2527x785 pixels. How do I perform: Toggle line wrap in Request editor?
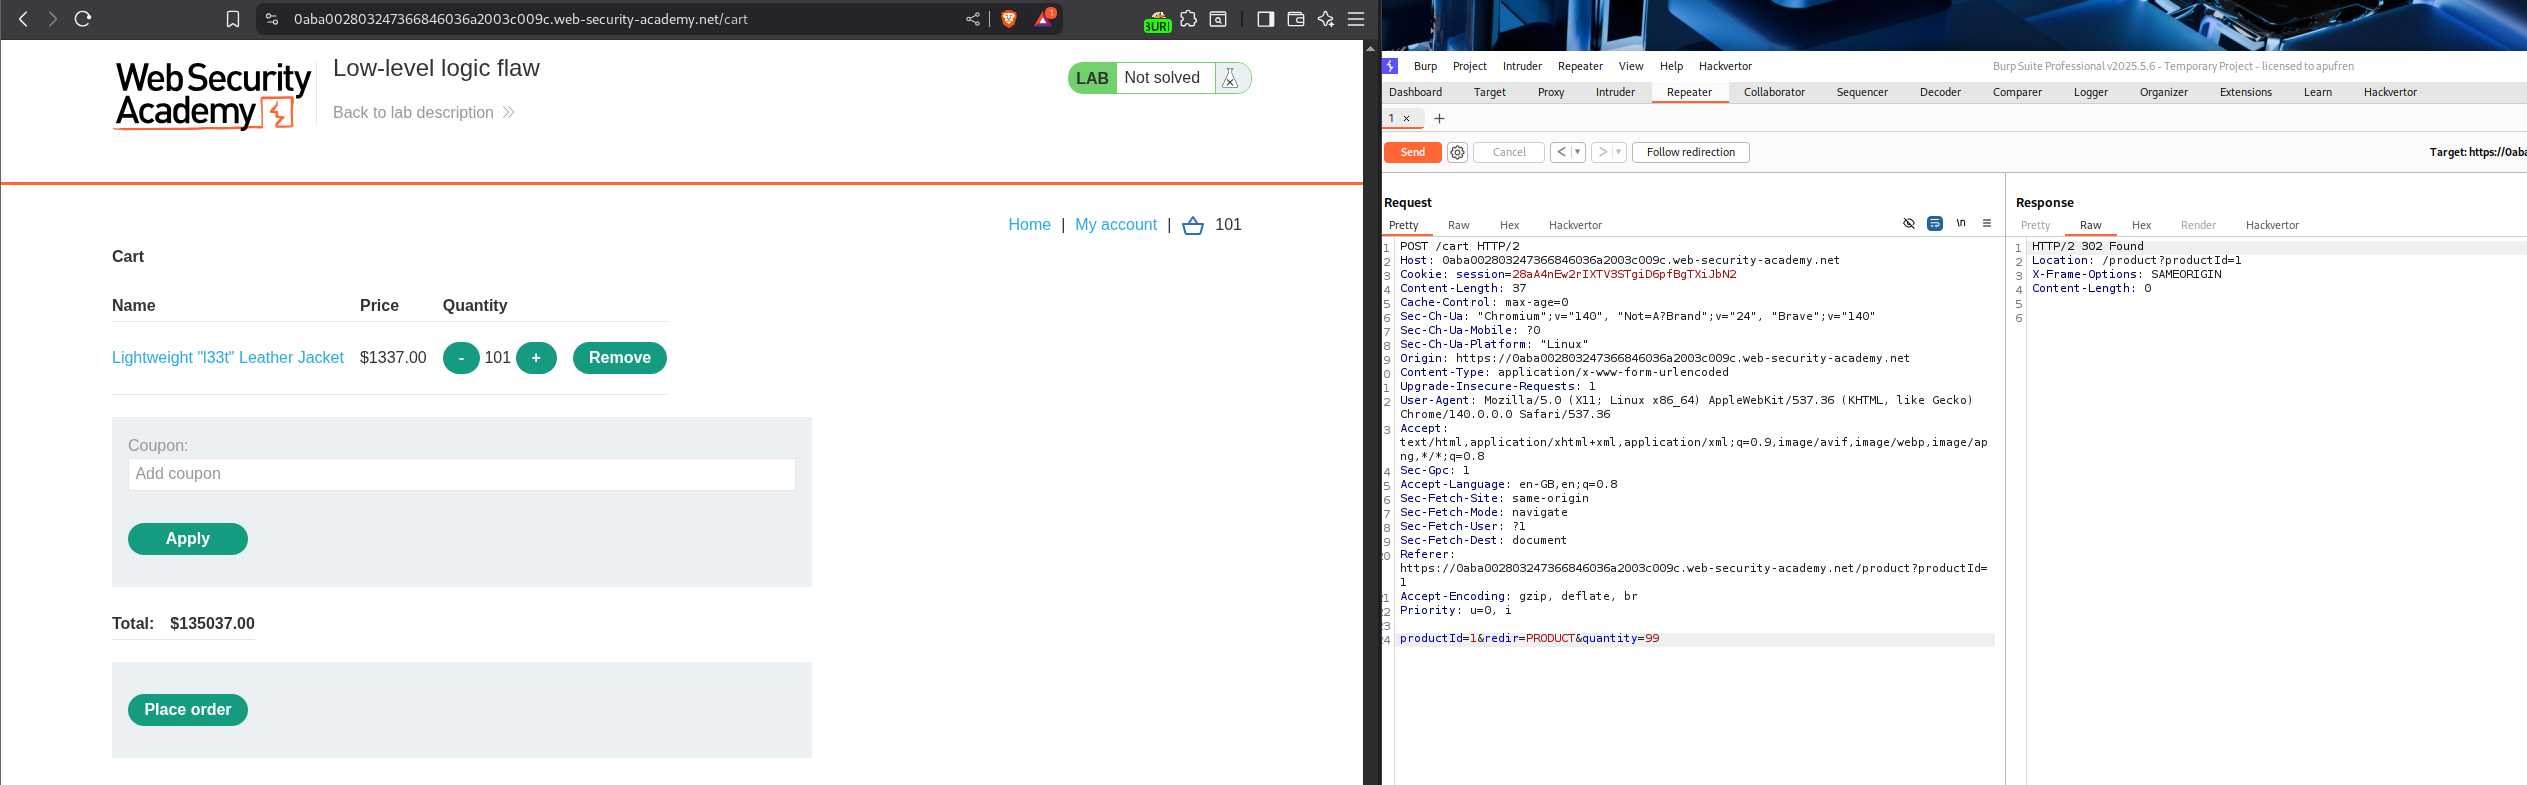coord(1935,224)
